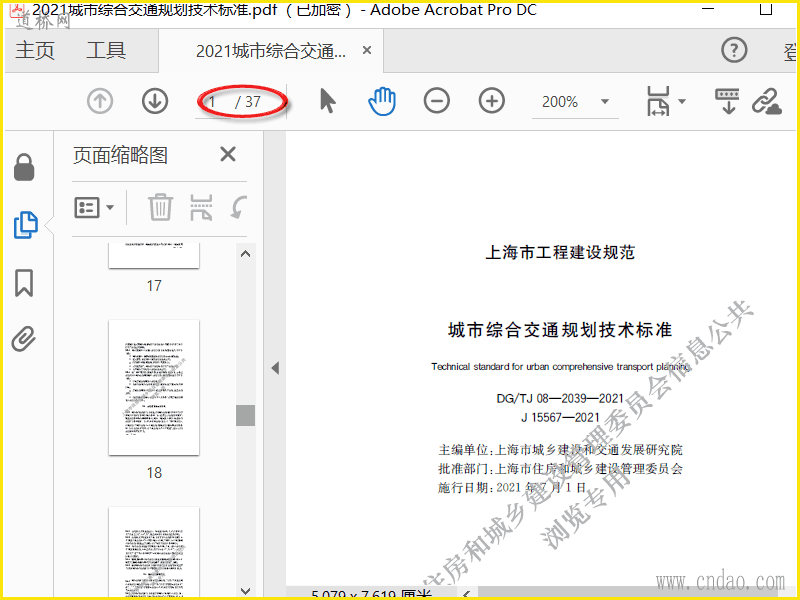
Task: Select the thumbnail below page 18
Action: (154, 551)
